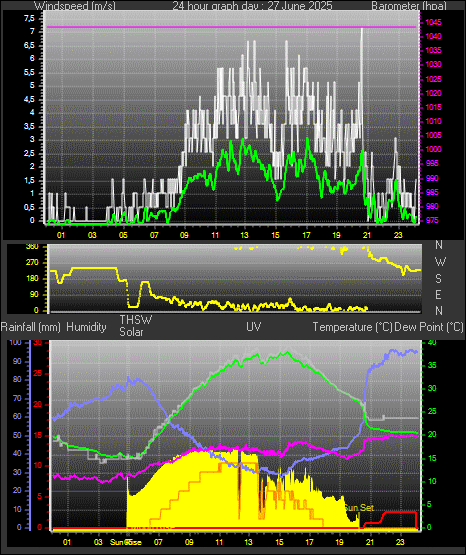The width and height of the screenshot is (466, 555).
Task: Click the magenta barometer line in wind graph
Action: [x=231, y=27]
